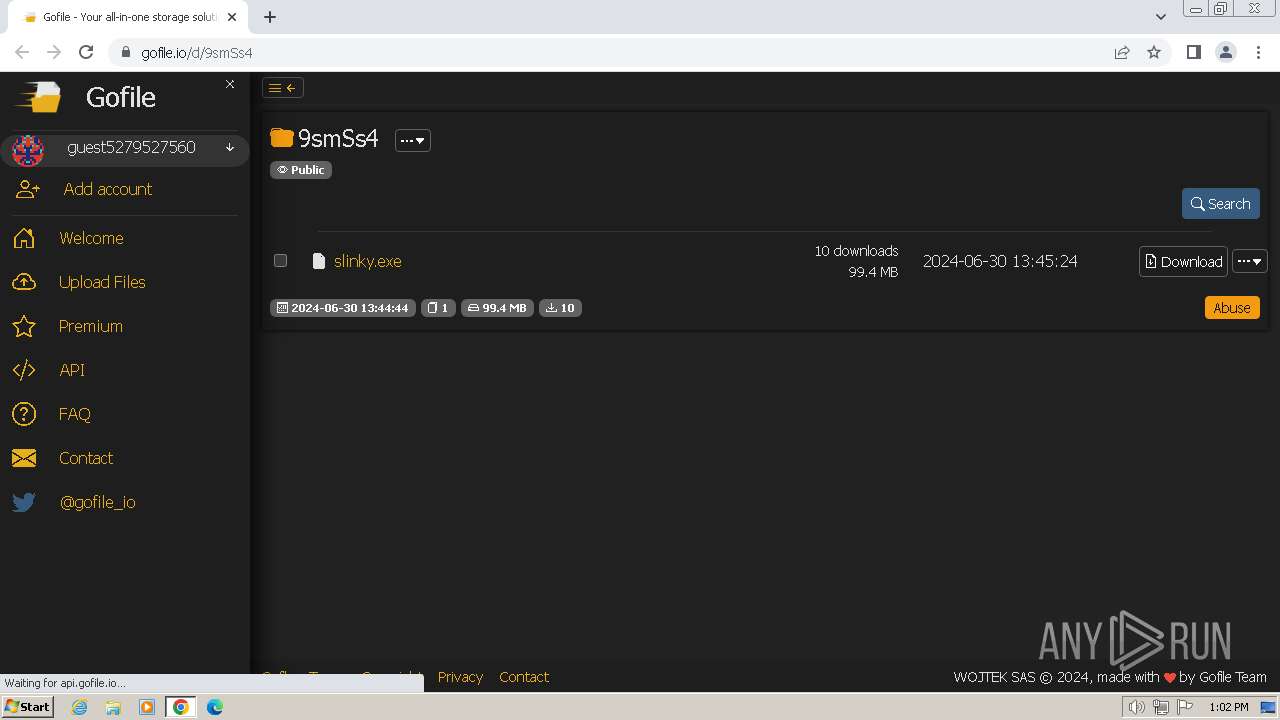The image size is (1280, 720).
Task: Open the Contact sidebar menu item
Action: click(x=86, y=458)
